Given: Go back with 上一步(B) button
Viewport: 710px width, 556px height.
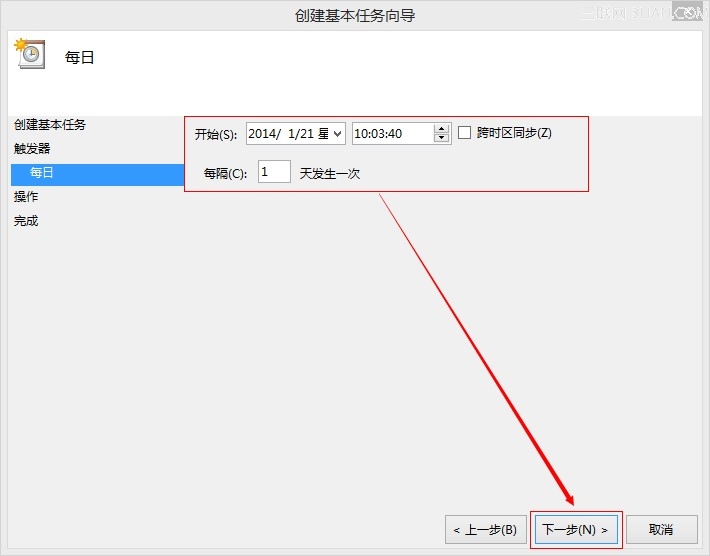Looking at the screenshot, I should pos(485,529).
